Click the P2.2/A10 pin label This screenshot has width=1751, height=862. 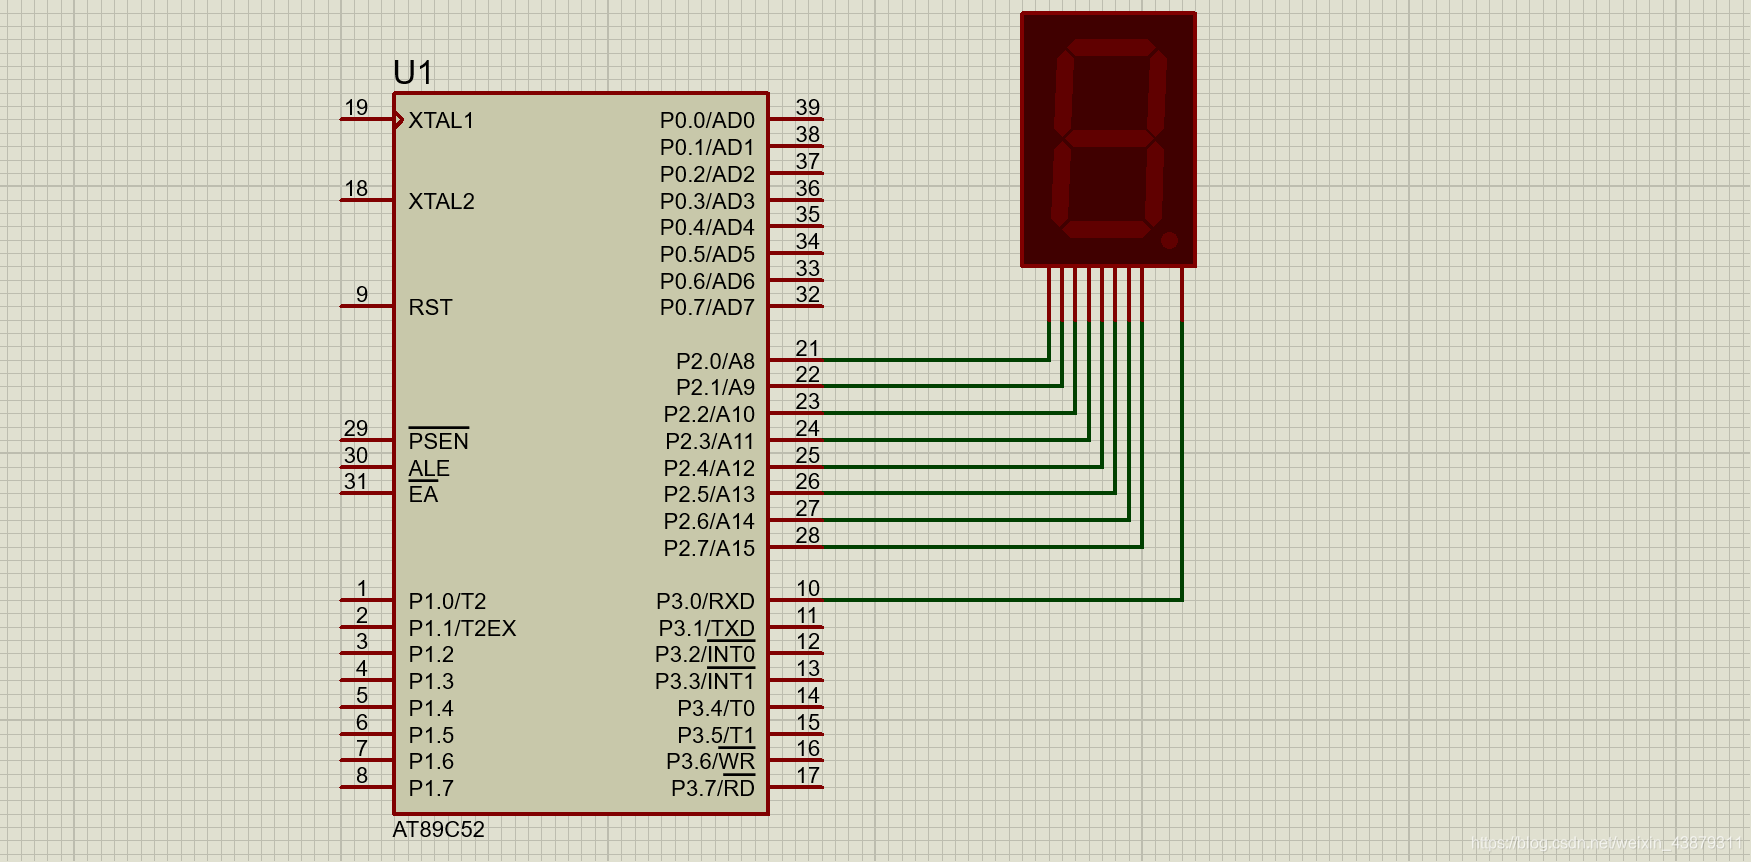709,414
